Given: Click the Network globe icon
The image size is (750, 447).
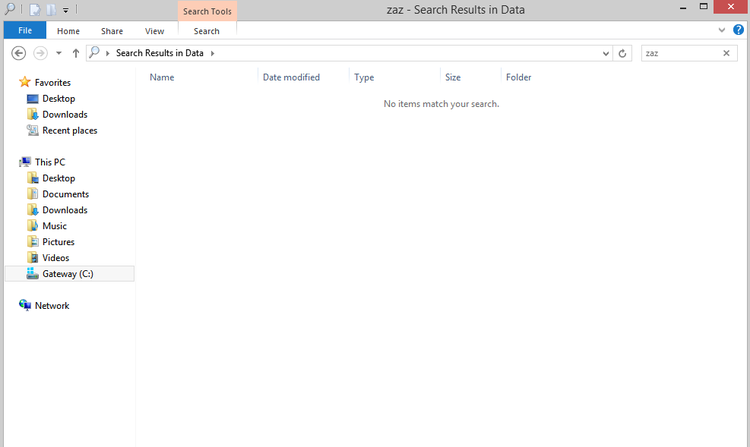Looking at the screenshot, I should pos(25,305).
